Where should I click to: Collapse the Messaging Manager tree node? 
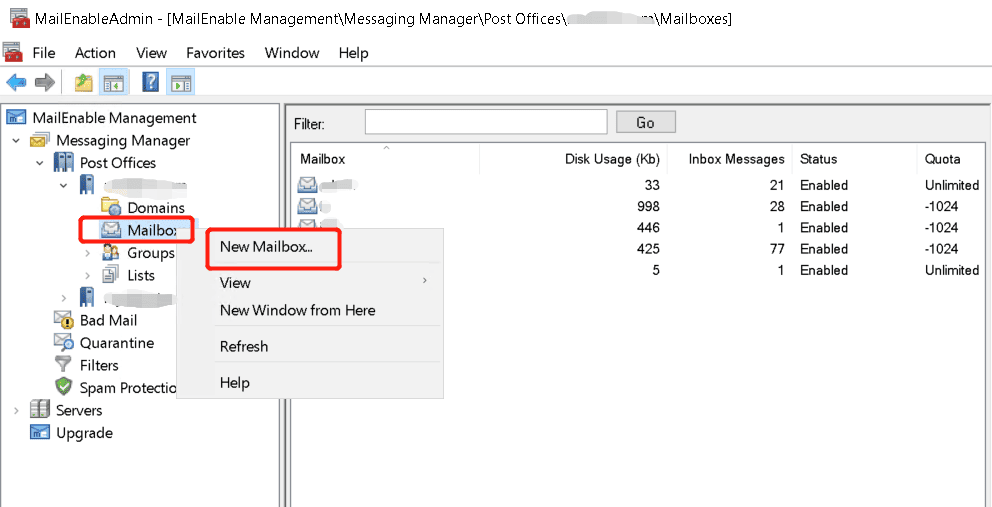click(x=16, y=141)
